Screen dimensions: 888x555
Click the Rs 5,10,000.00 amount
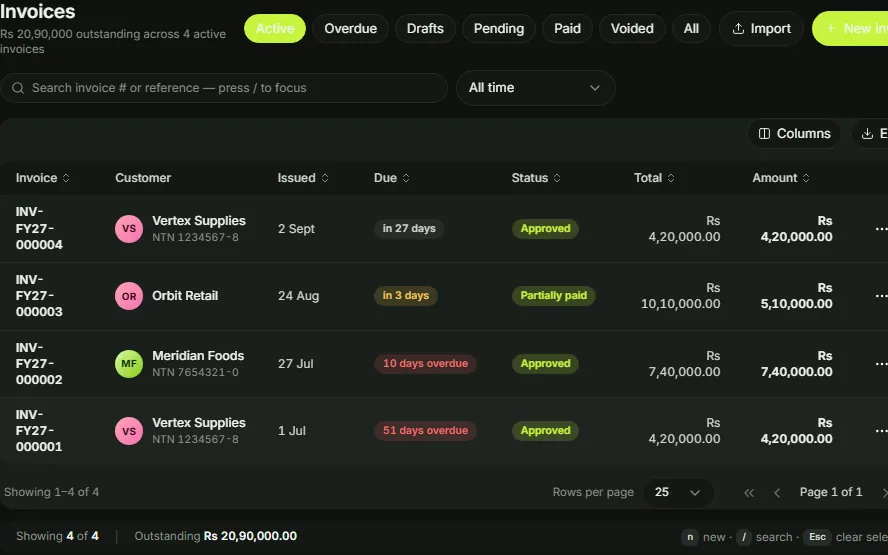coord(796,296)
